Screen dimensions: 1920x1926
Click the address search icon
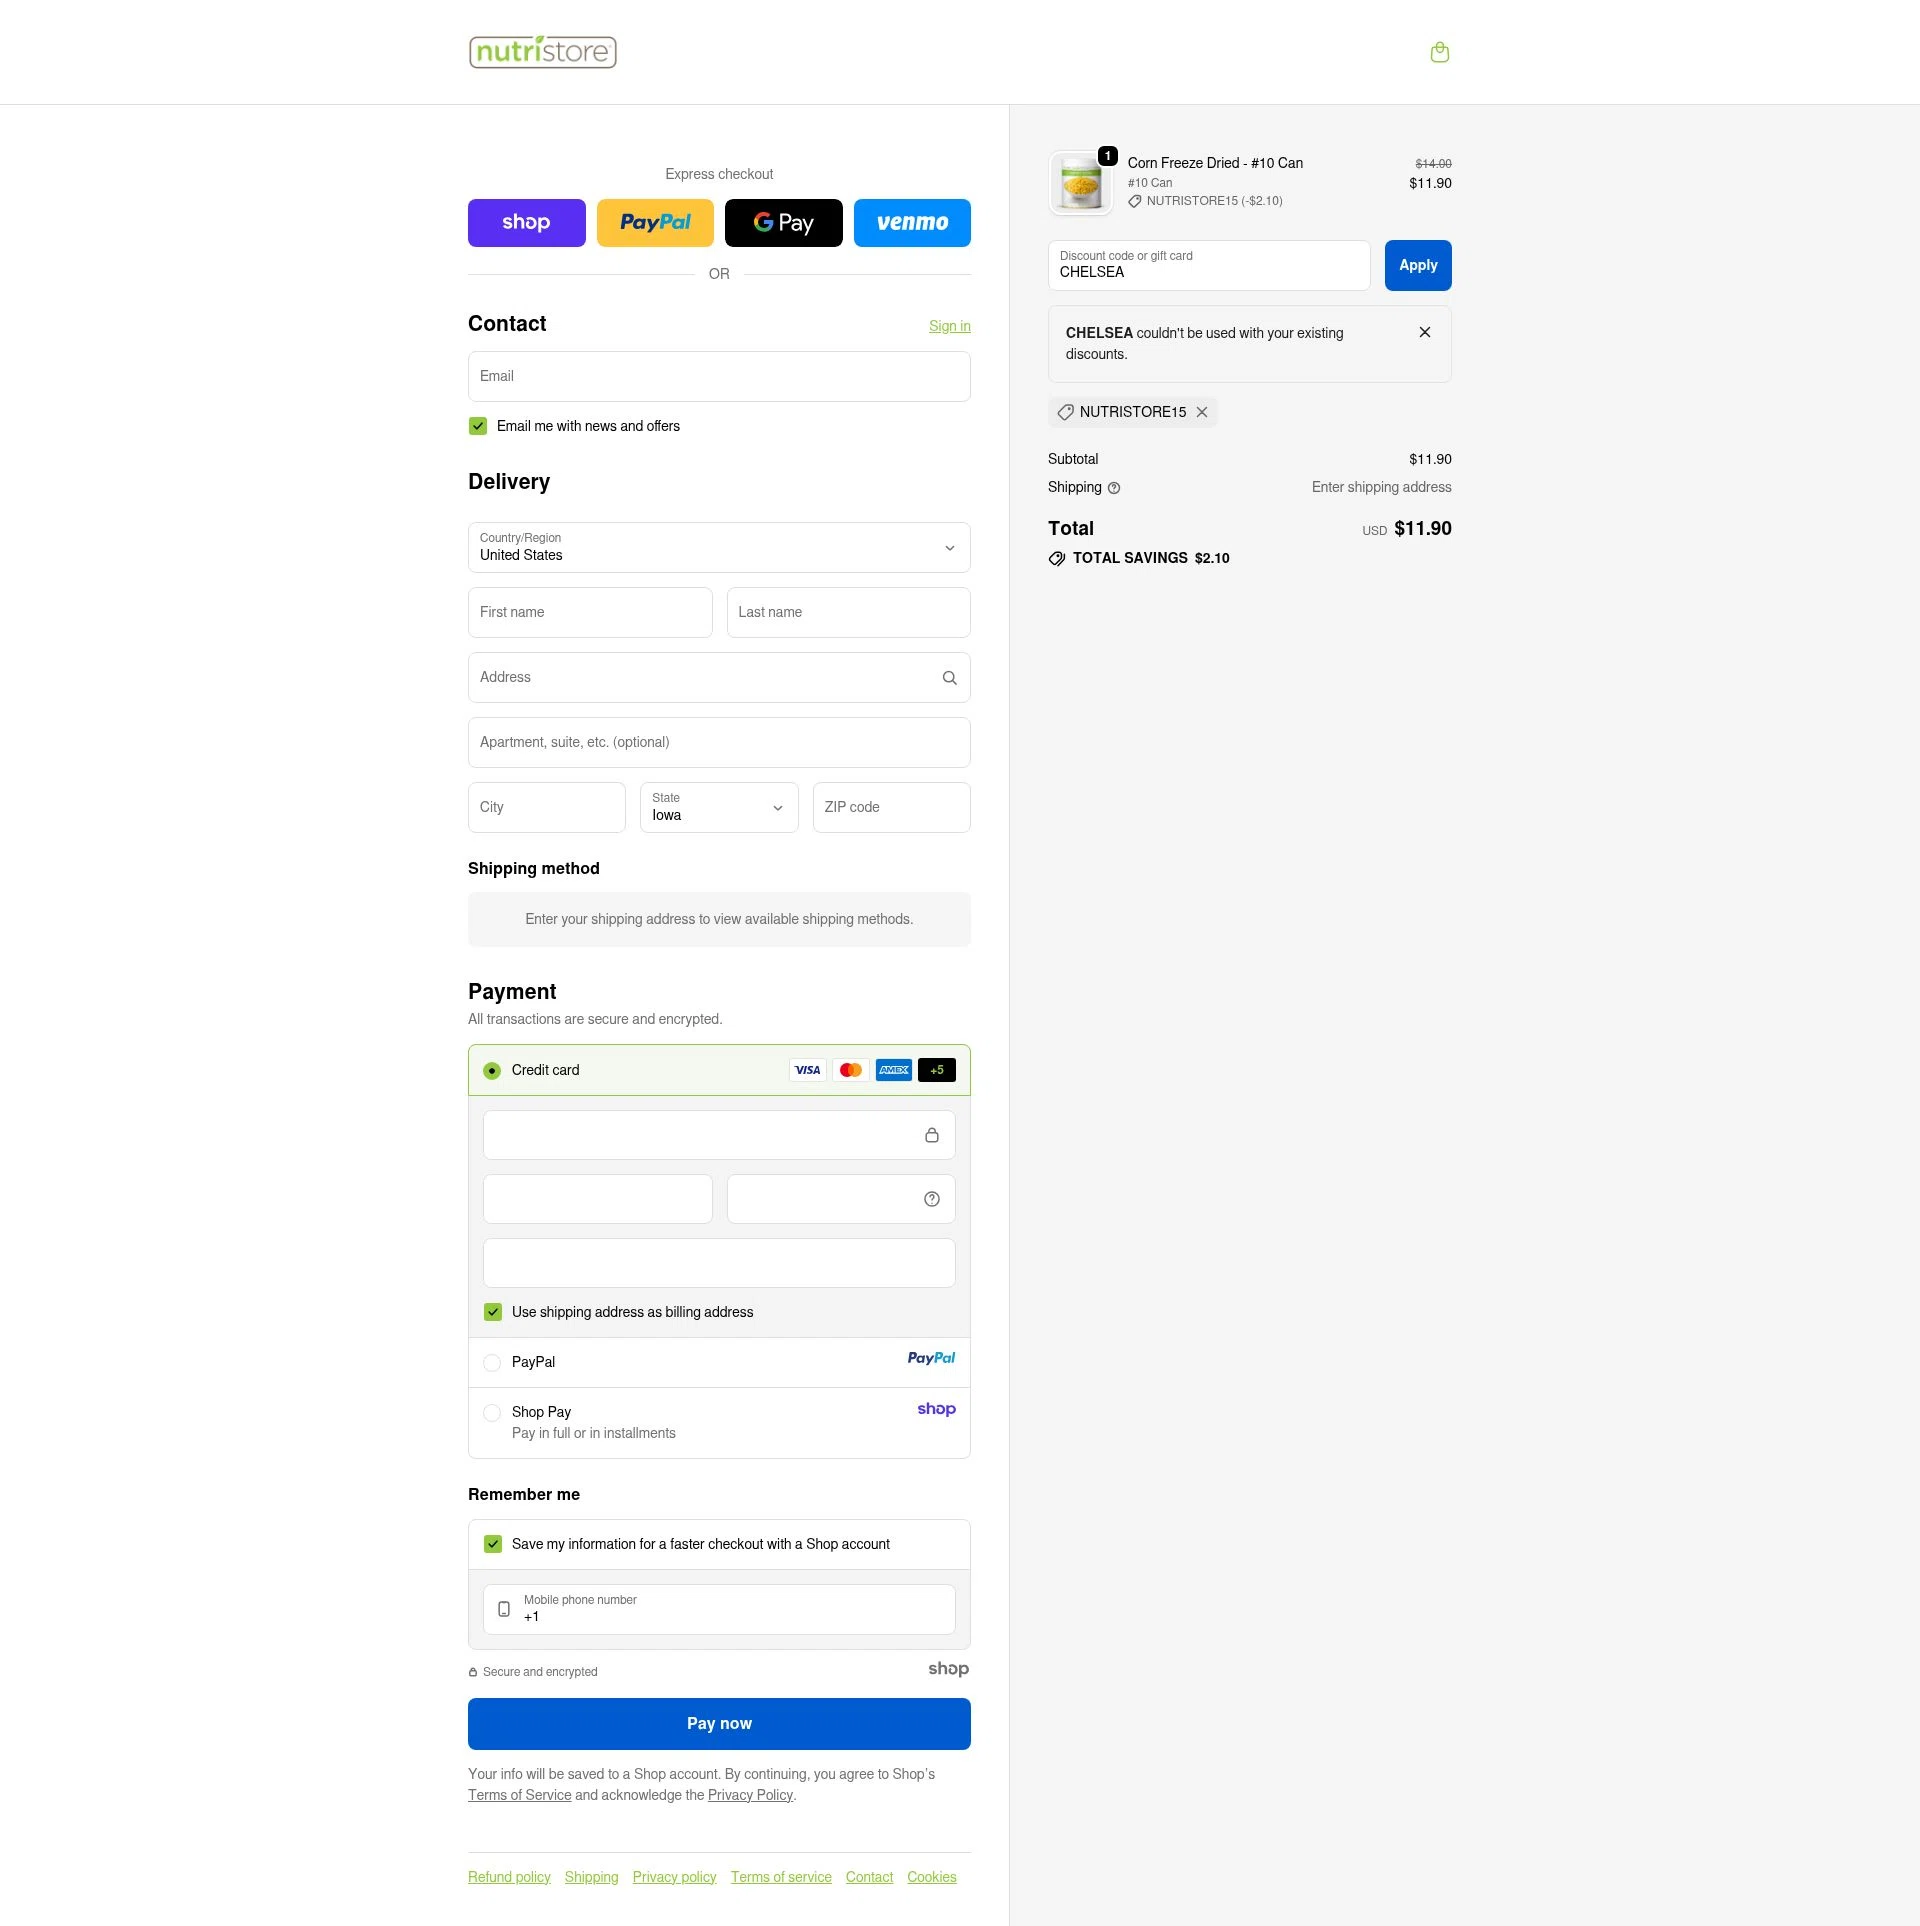pos(949,677)
